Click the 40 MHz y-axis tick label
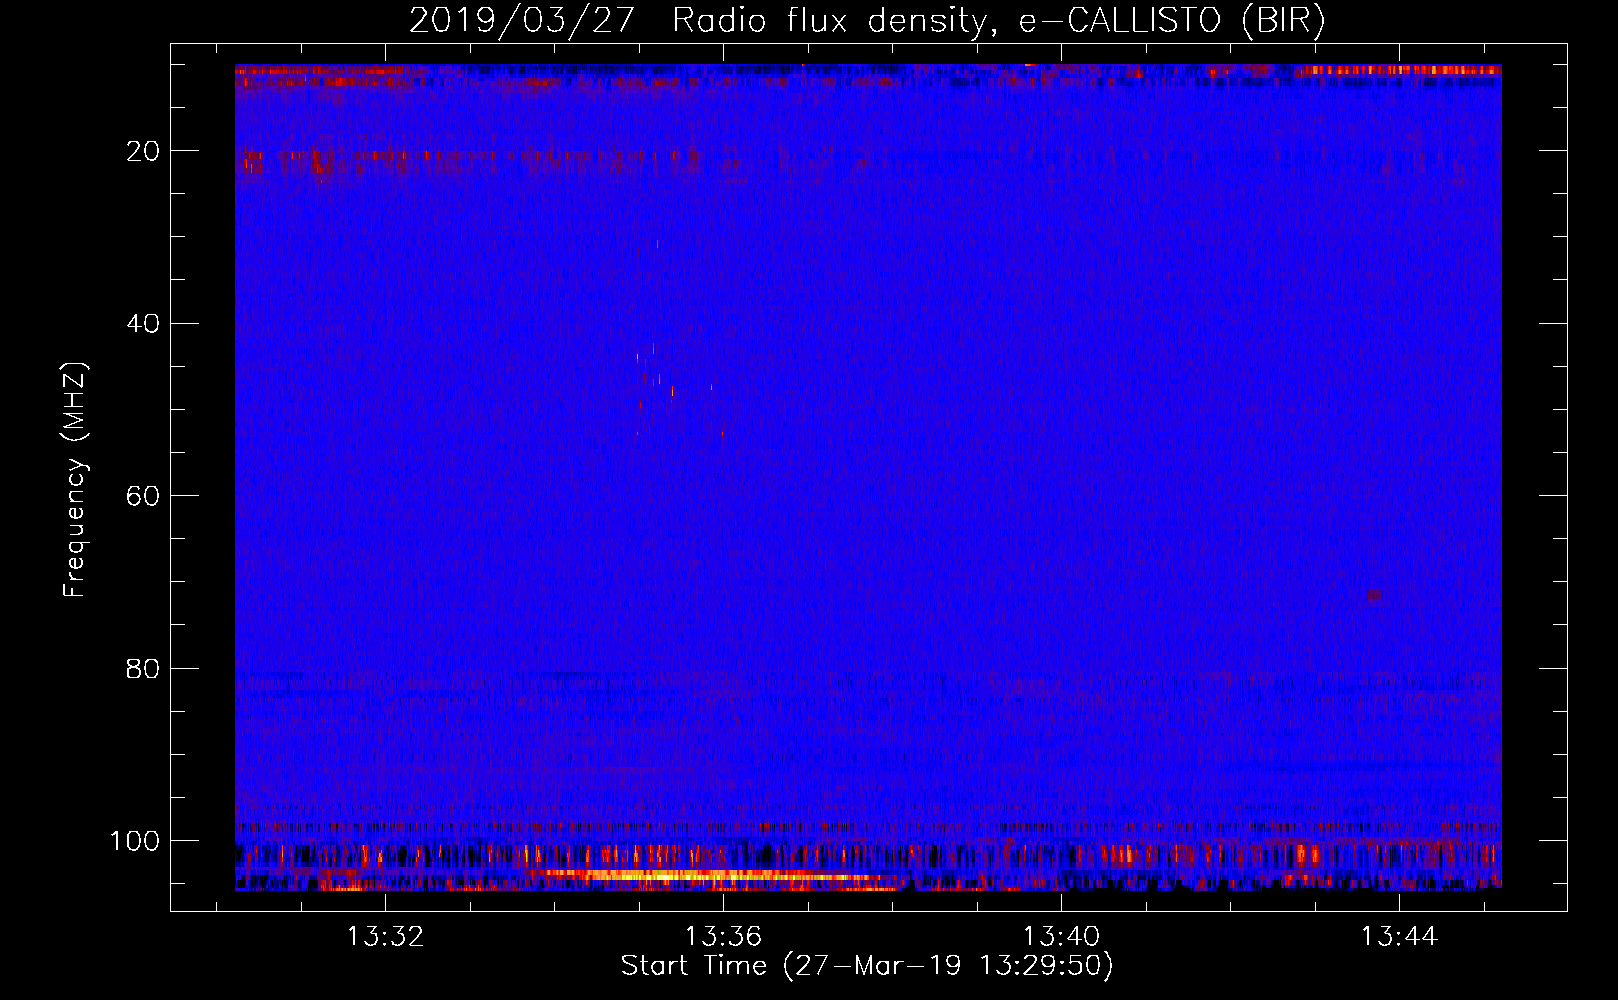This screenshot has width=1618, height=1000. [144, 324]
